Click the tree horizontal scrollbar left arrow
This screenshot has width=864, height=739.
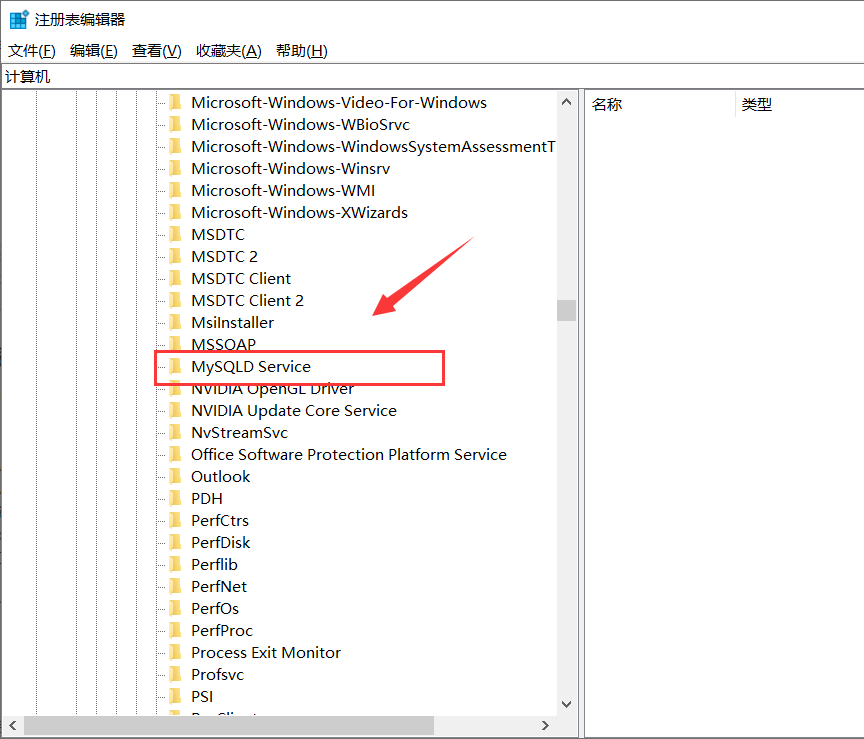tap(13, 725)
